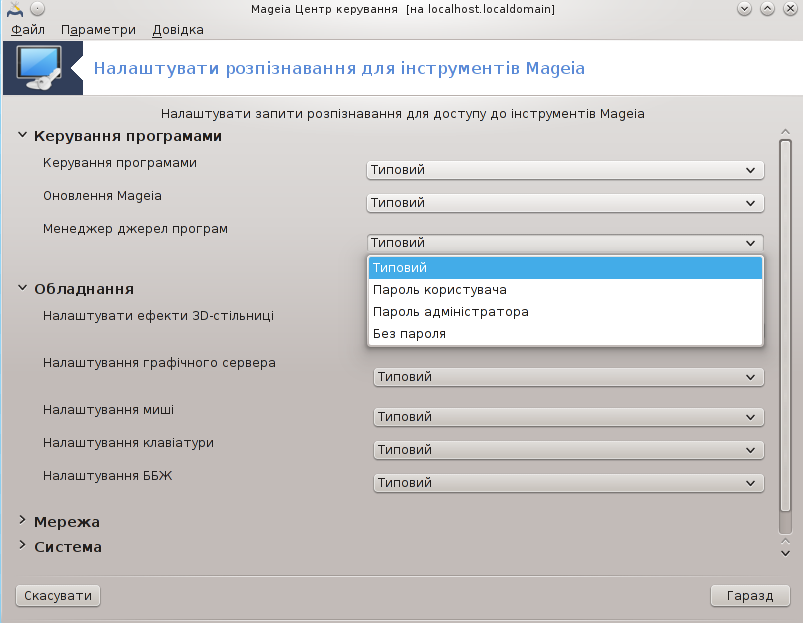Close the Mageia Control Center window

tap(790, 9)
